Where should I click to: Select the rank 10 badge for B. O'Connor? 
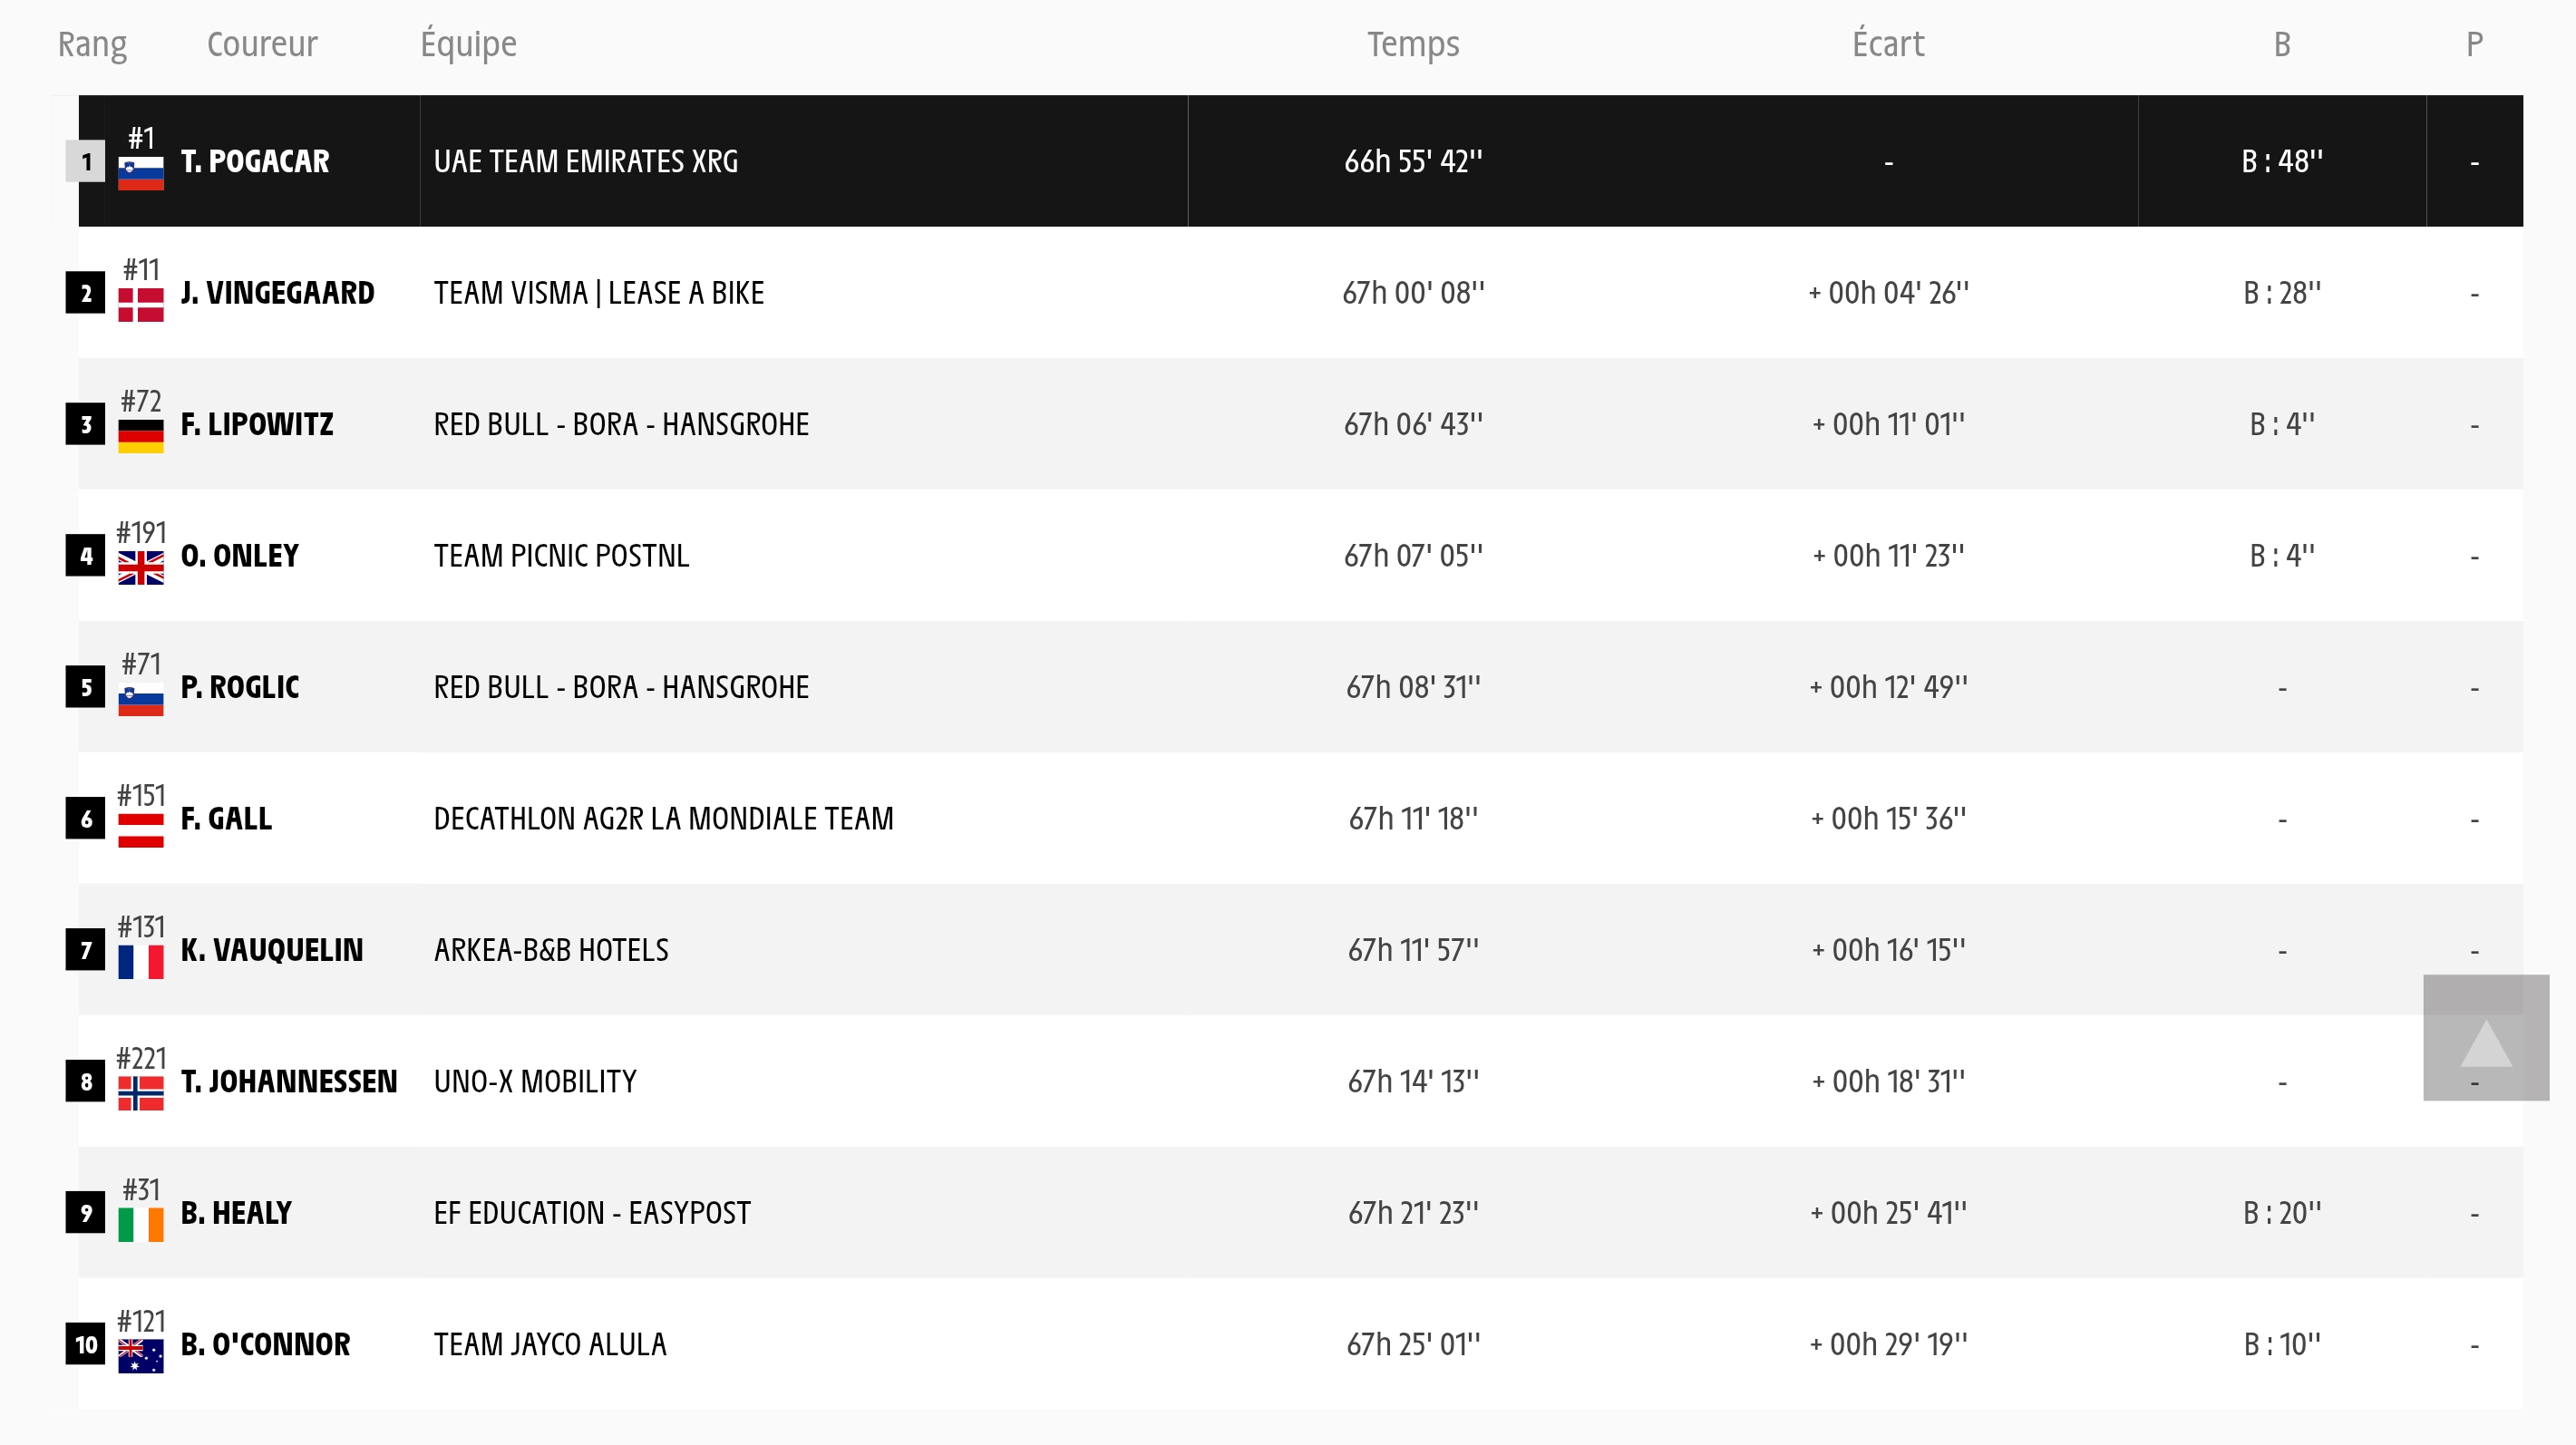point(86,1345)
